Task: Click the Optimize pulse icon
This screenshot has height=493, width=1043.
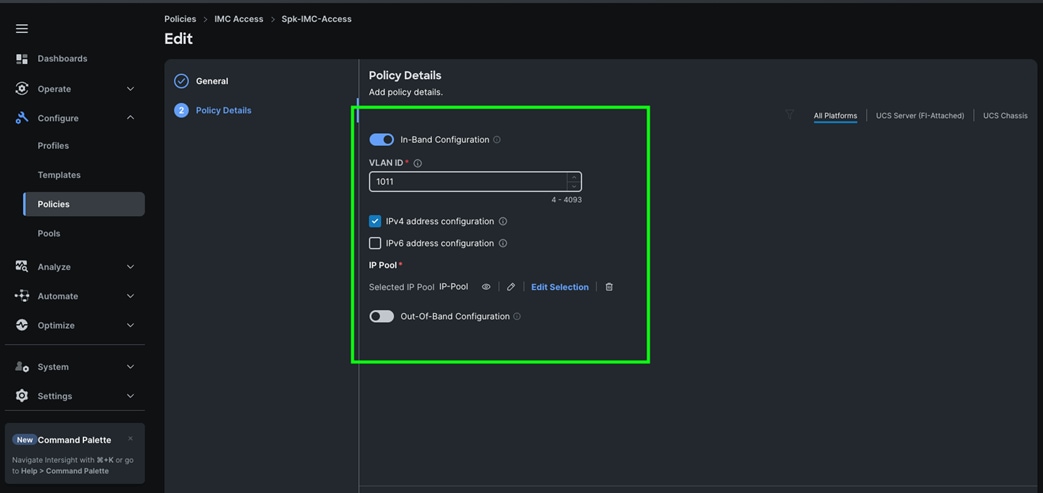Action: pyautogui.click(x=22, y=325)
